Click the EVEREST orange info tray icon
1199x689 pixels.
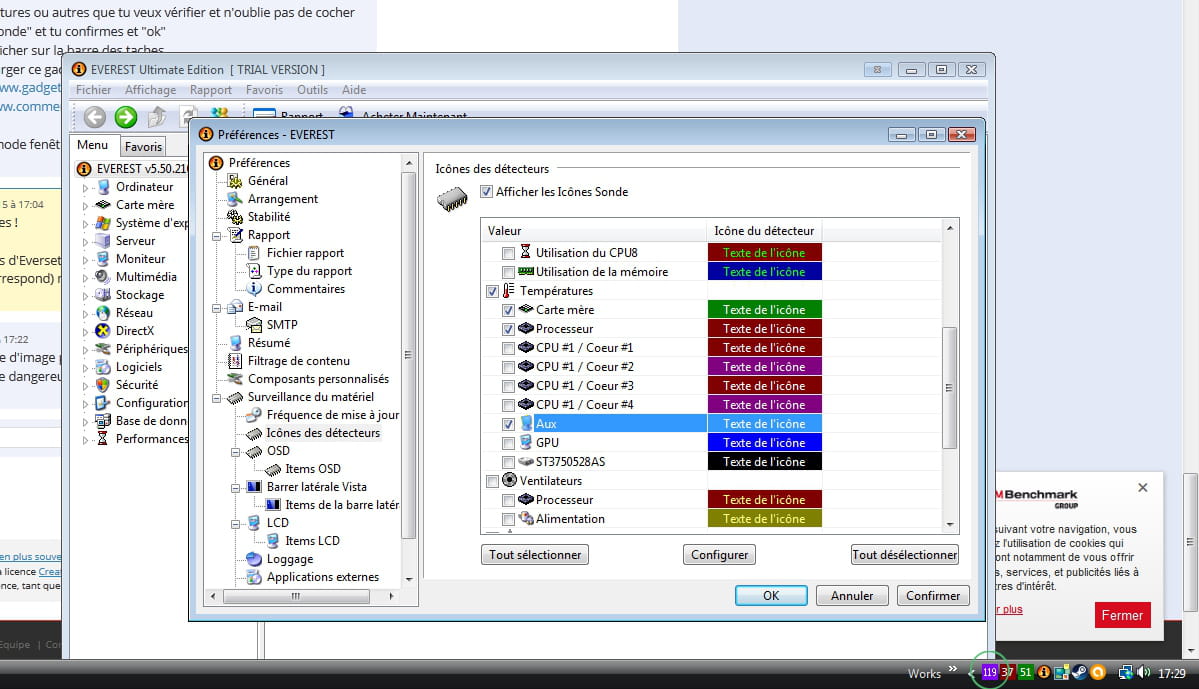1044,673
